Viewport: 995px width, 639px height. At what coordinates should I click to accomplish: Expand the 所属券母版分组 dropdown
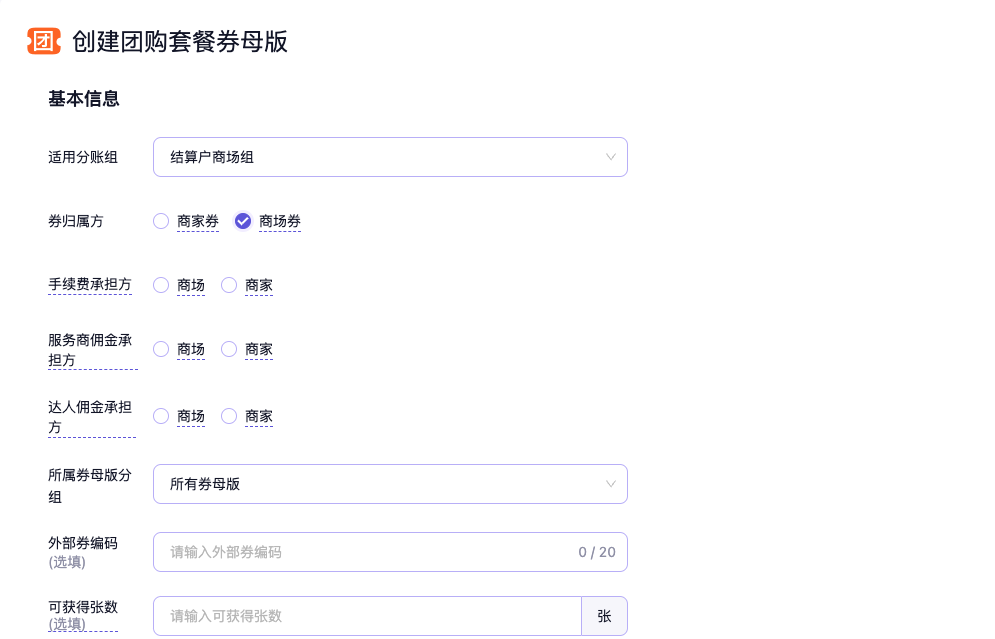point(390,484)
